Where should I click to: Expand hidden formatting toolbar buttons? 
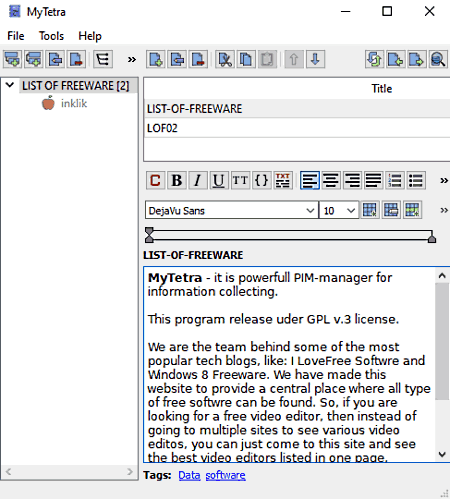tap(444, 181)
